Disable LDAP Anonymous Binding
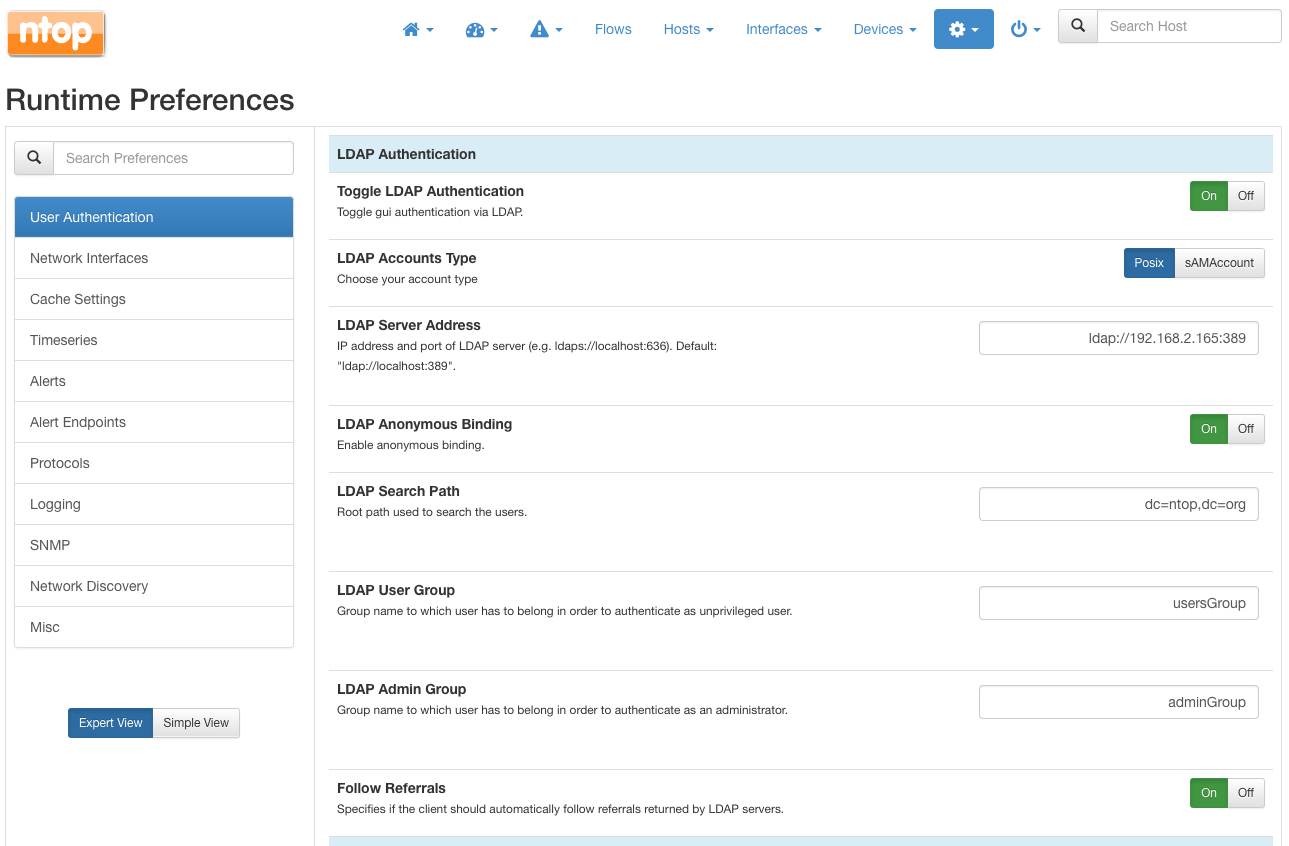 (1245, 429)
